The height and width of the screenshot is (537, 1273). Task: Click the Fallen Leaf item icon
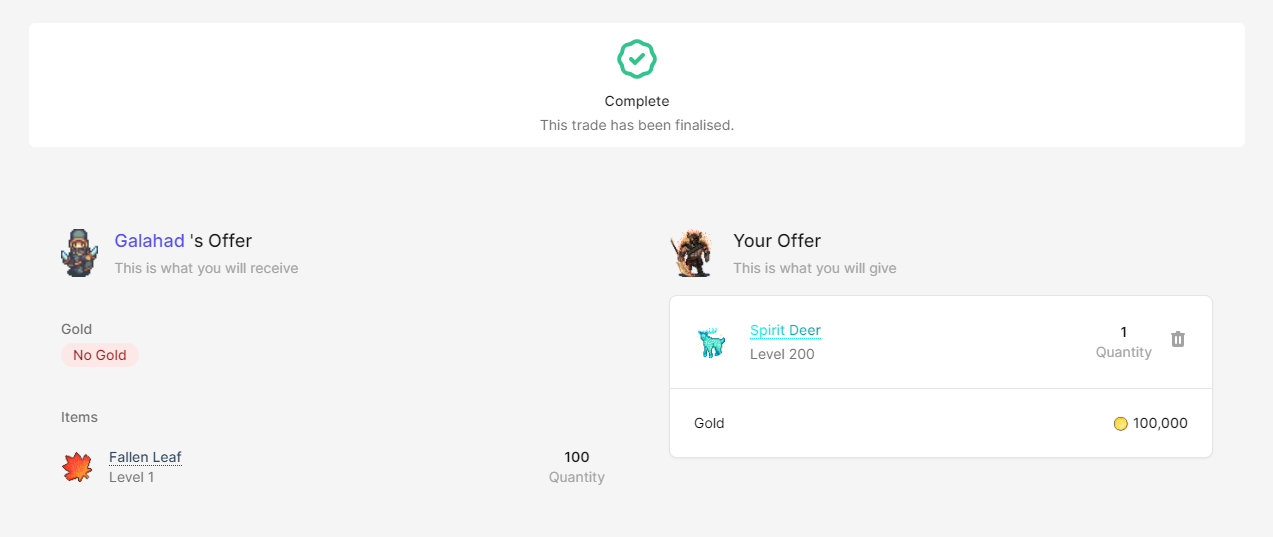(x=77, y=467)
